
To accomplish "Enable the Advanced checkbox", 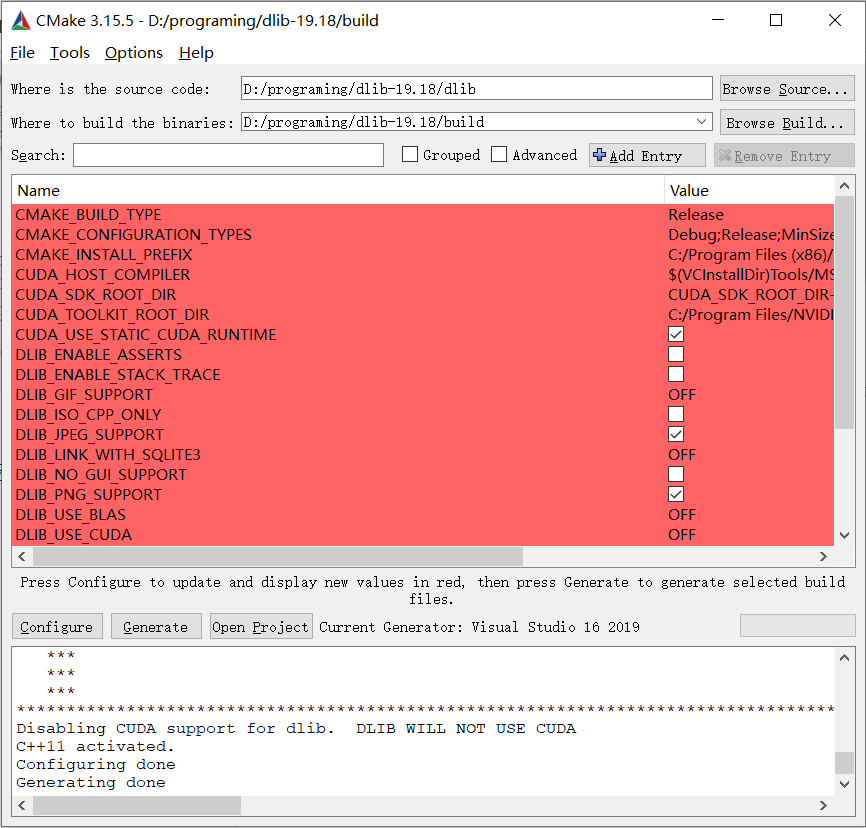I will tap(496, 155).
